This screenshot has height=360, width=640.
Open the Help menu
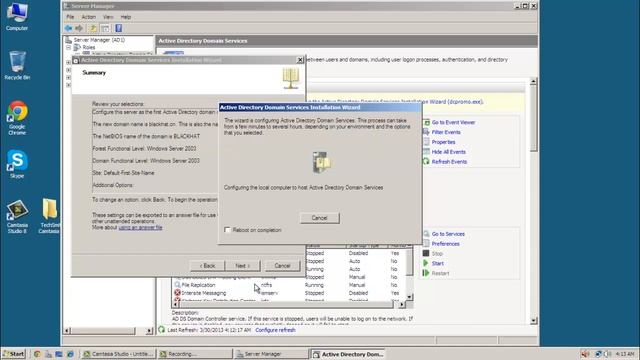click(125, 17)
